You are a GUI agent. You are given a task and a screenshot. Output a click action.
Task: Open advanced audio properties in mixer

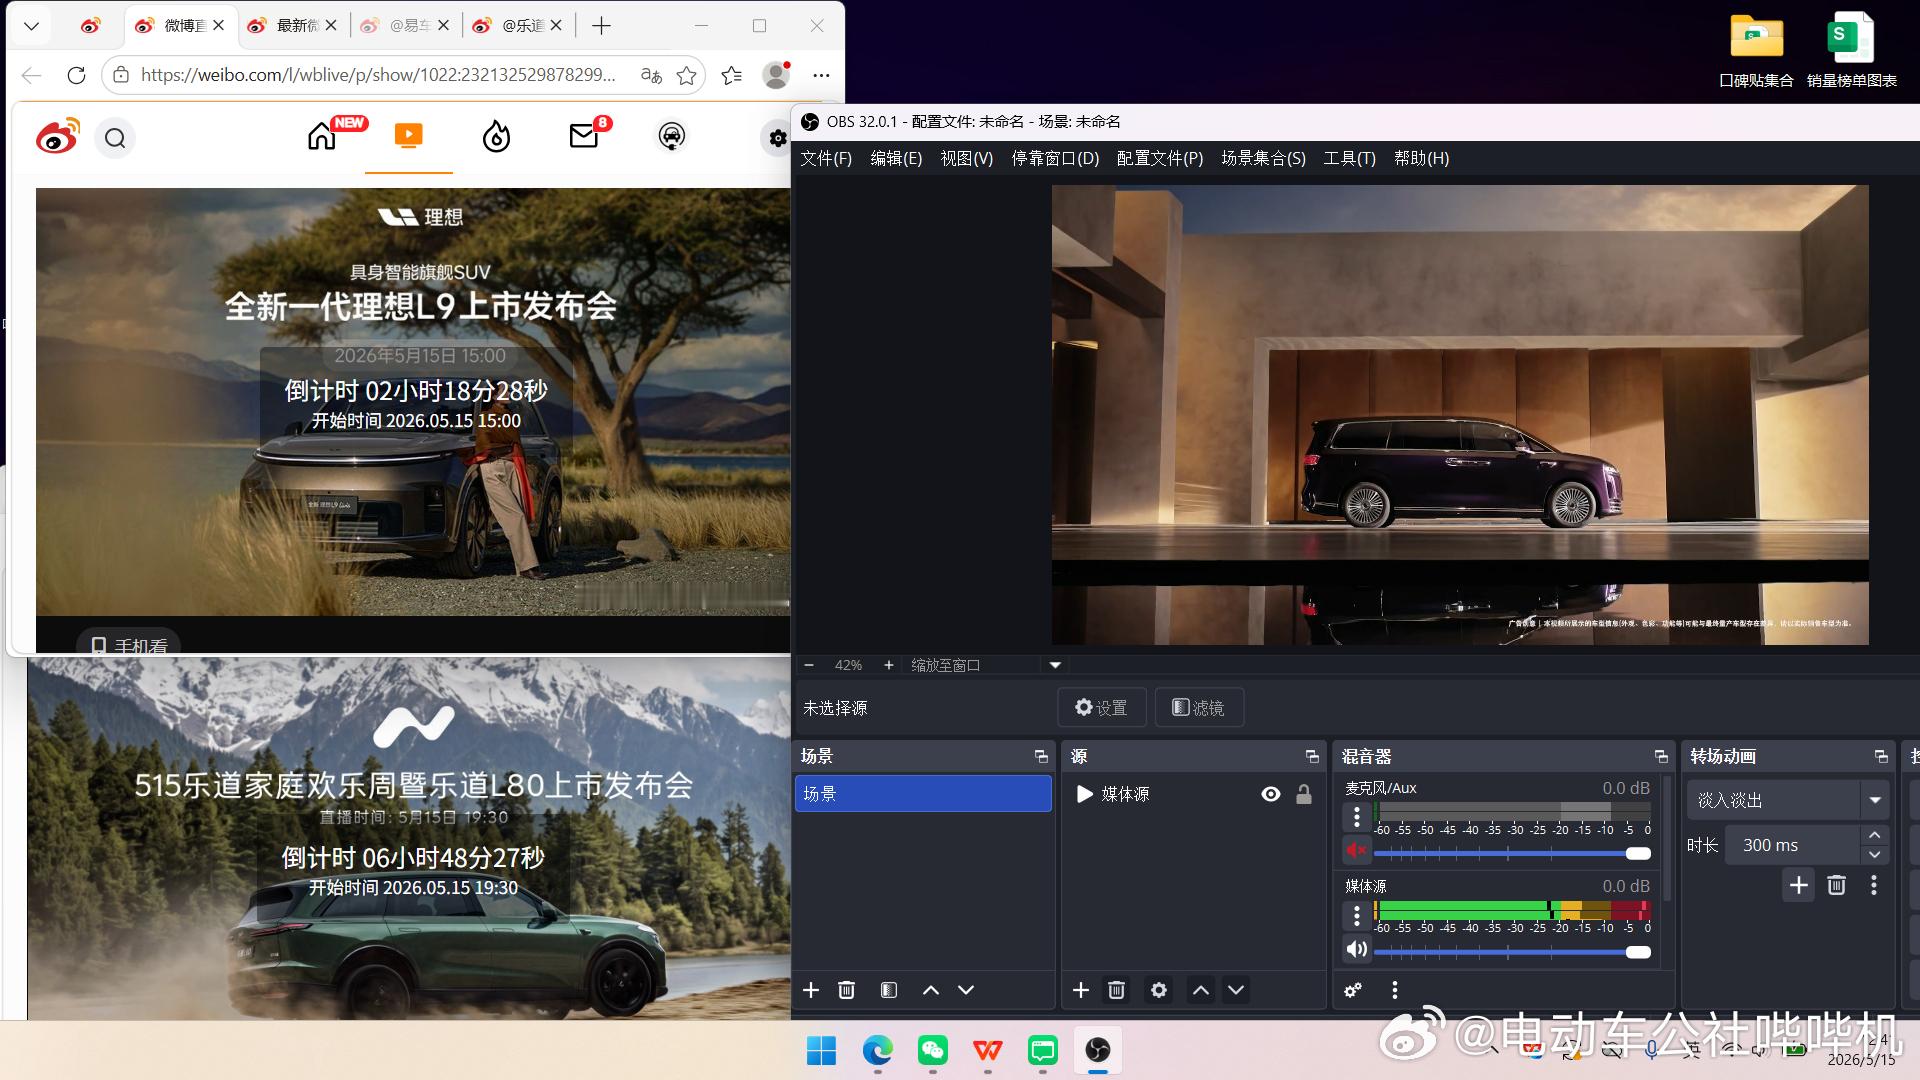pos(1353,990)
